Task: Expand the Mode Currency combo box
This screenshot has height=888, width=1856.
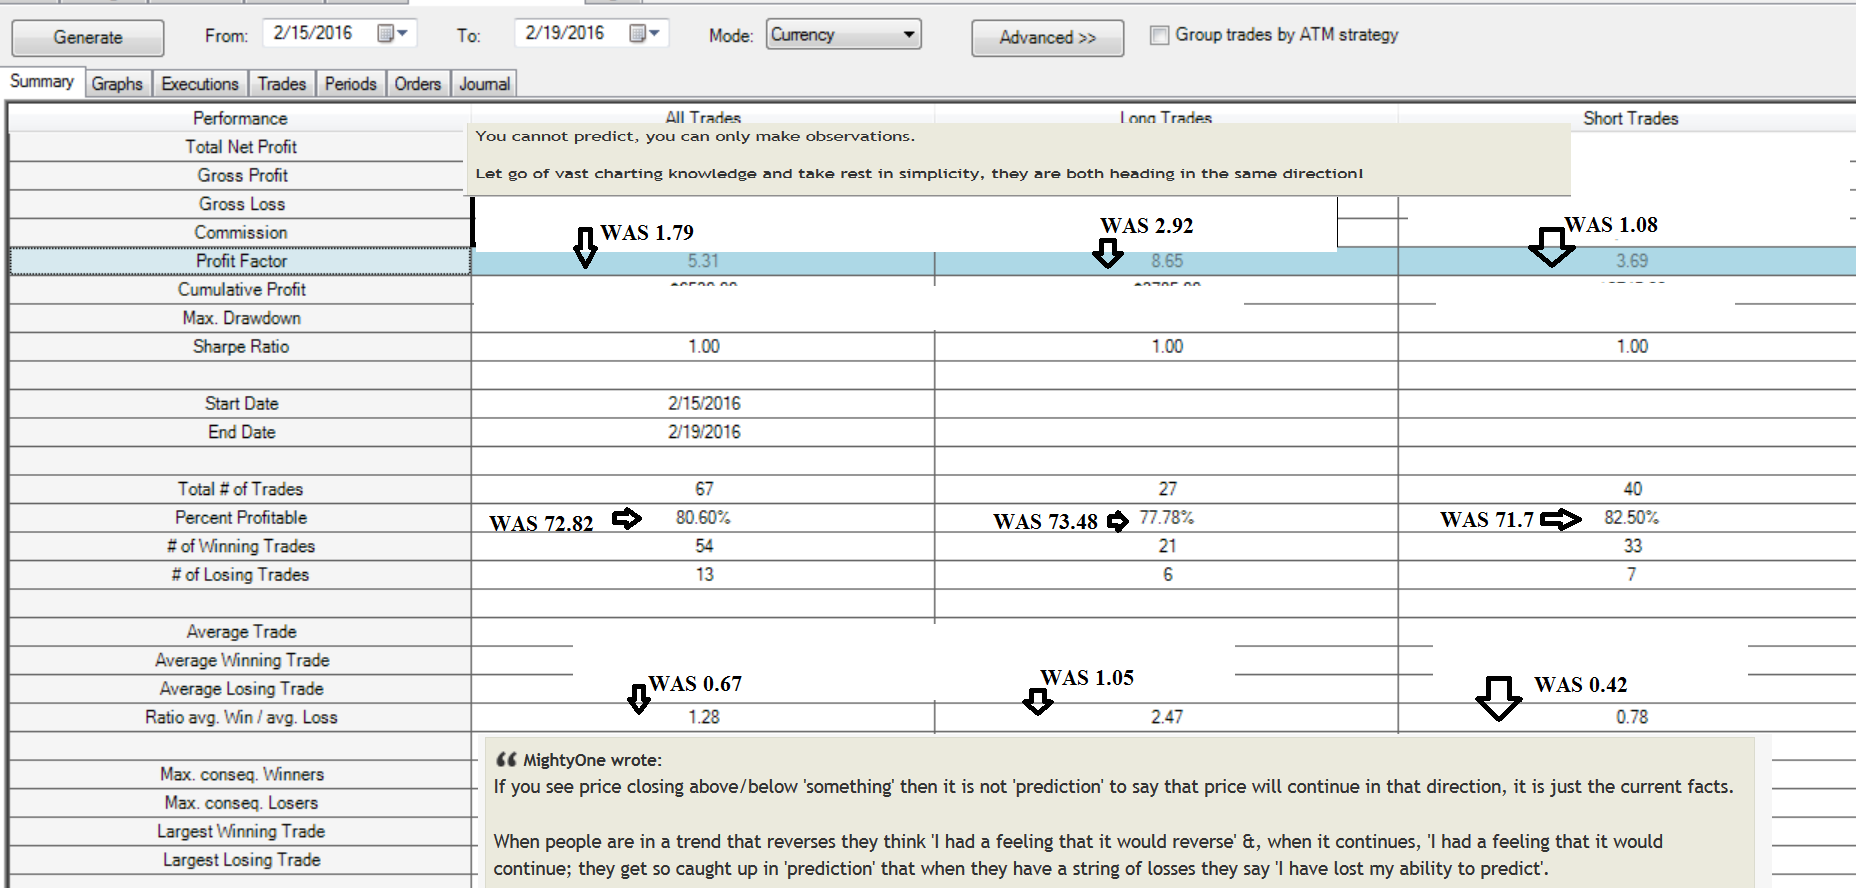Action: coord(843,34)
